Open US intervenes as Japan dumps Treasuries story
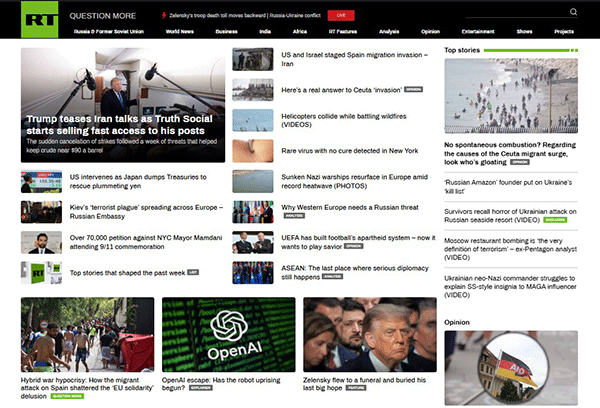The image size is (600, 408). (x=138, y=181)
